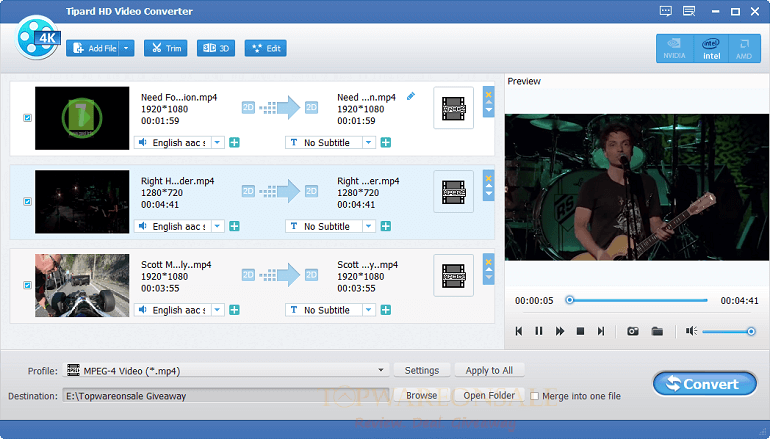The height and width of the screenshot is (439, 770).
Task: Open profile Settings
Action: [422, 370]
